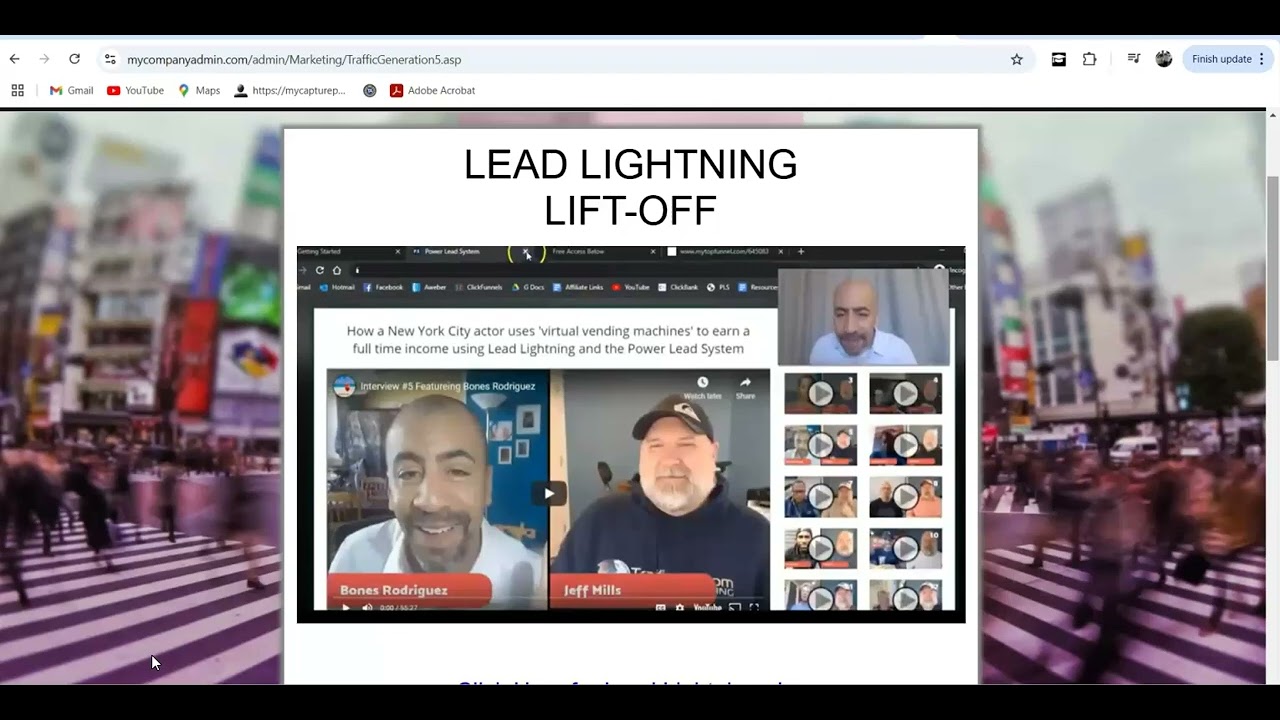Open the round gray icon bookmark
This screenshot has width=1280, height=720.
point(370,90)
